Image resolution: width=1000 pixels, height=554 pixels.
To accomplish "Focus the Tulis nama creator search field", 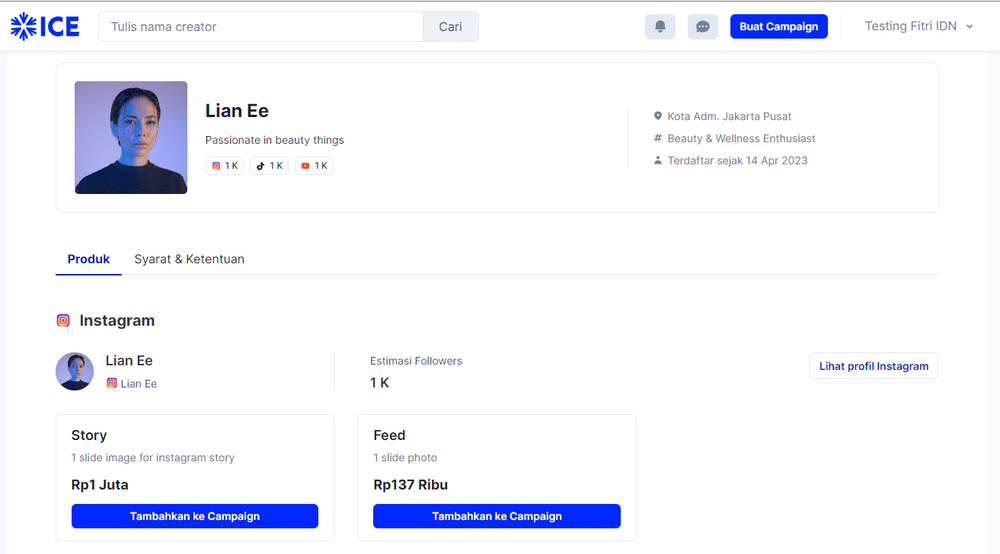I will pos(260,27).
